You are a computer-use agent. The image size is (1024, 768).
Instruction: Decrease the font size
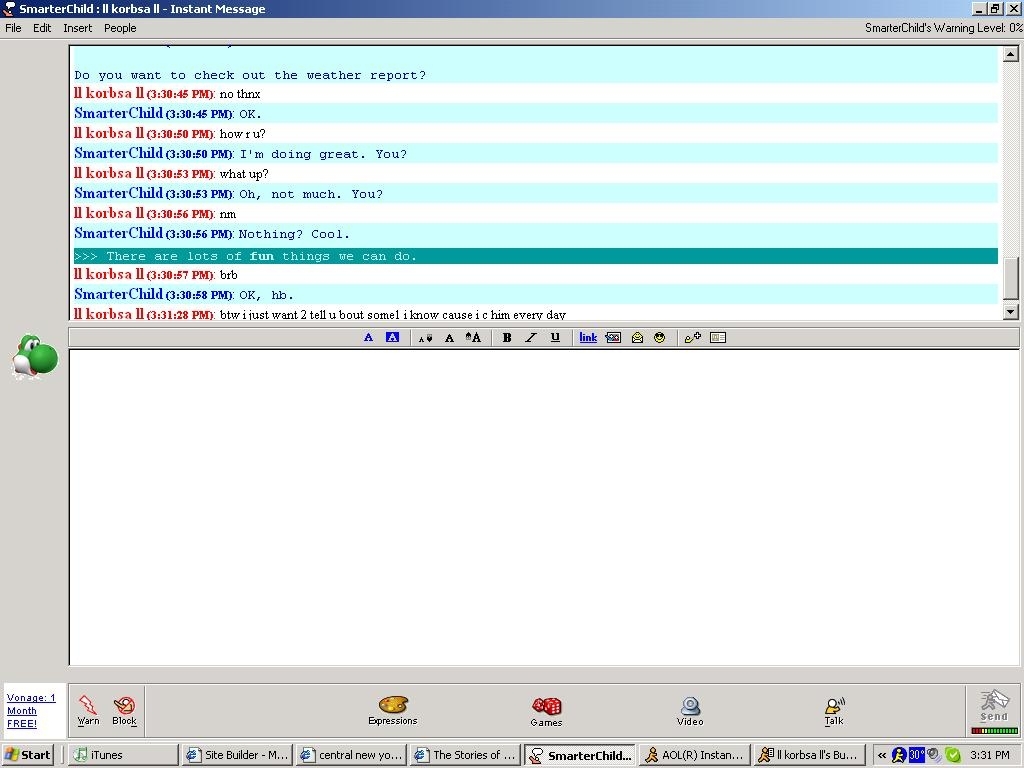(425, 338)
